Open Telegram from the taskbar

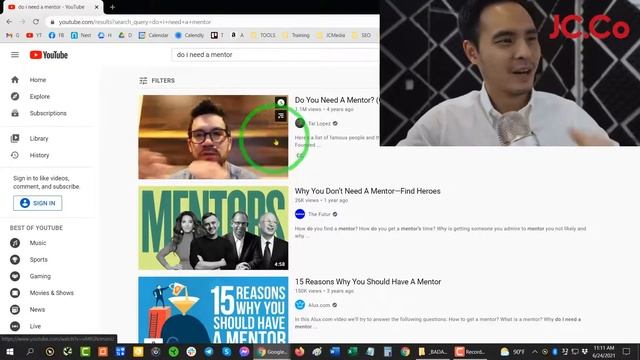coord(209,351)
